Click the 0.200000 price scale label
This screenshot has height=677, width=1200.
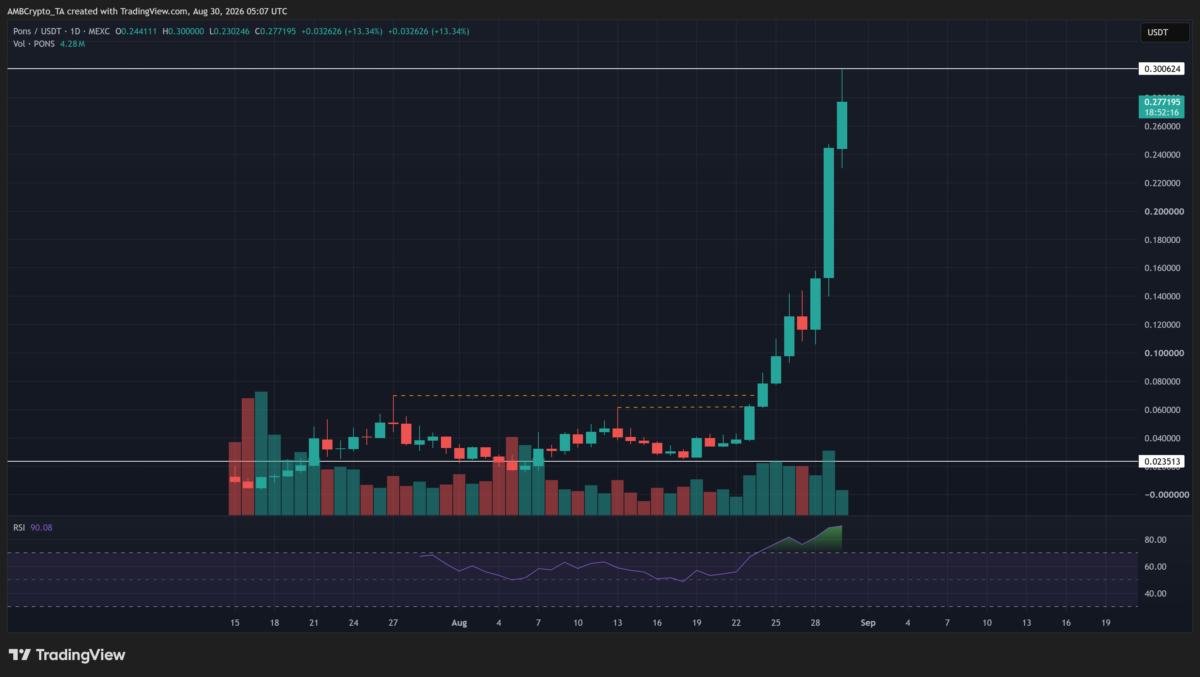click(x=1163, y=212)
